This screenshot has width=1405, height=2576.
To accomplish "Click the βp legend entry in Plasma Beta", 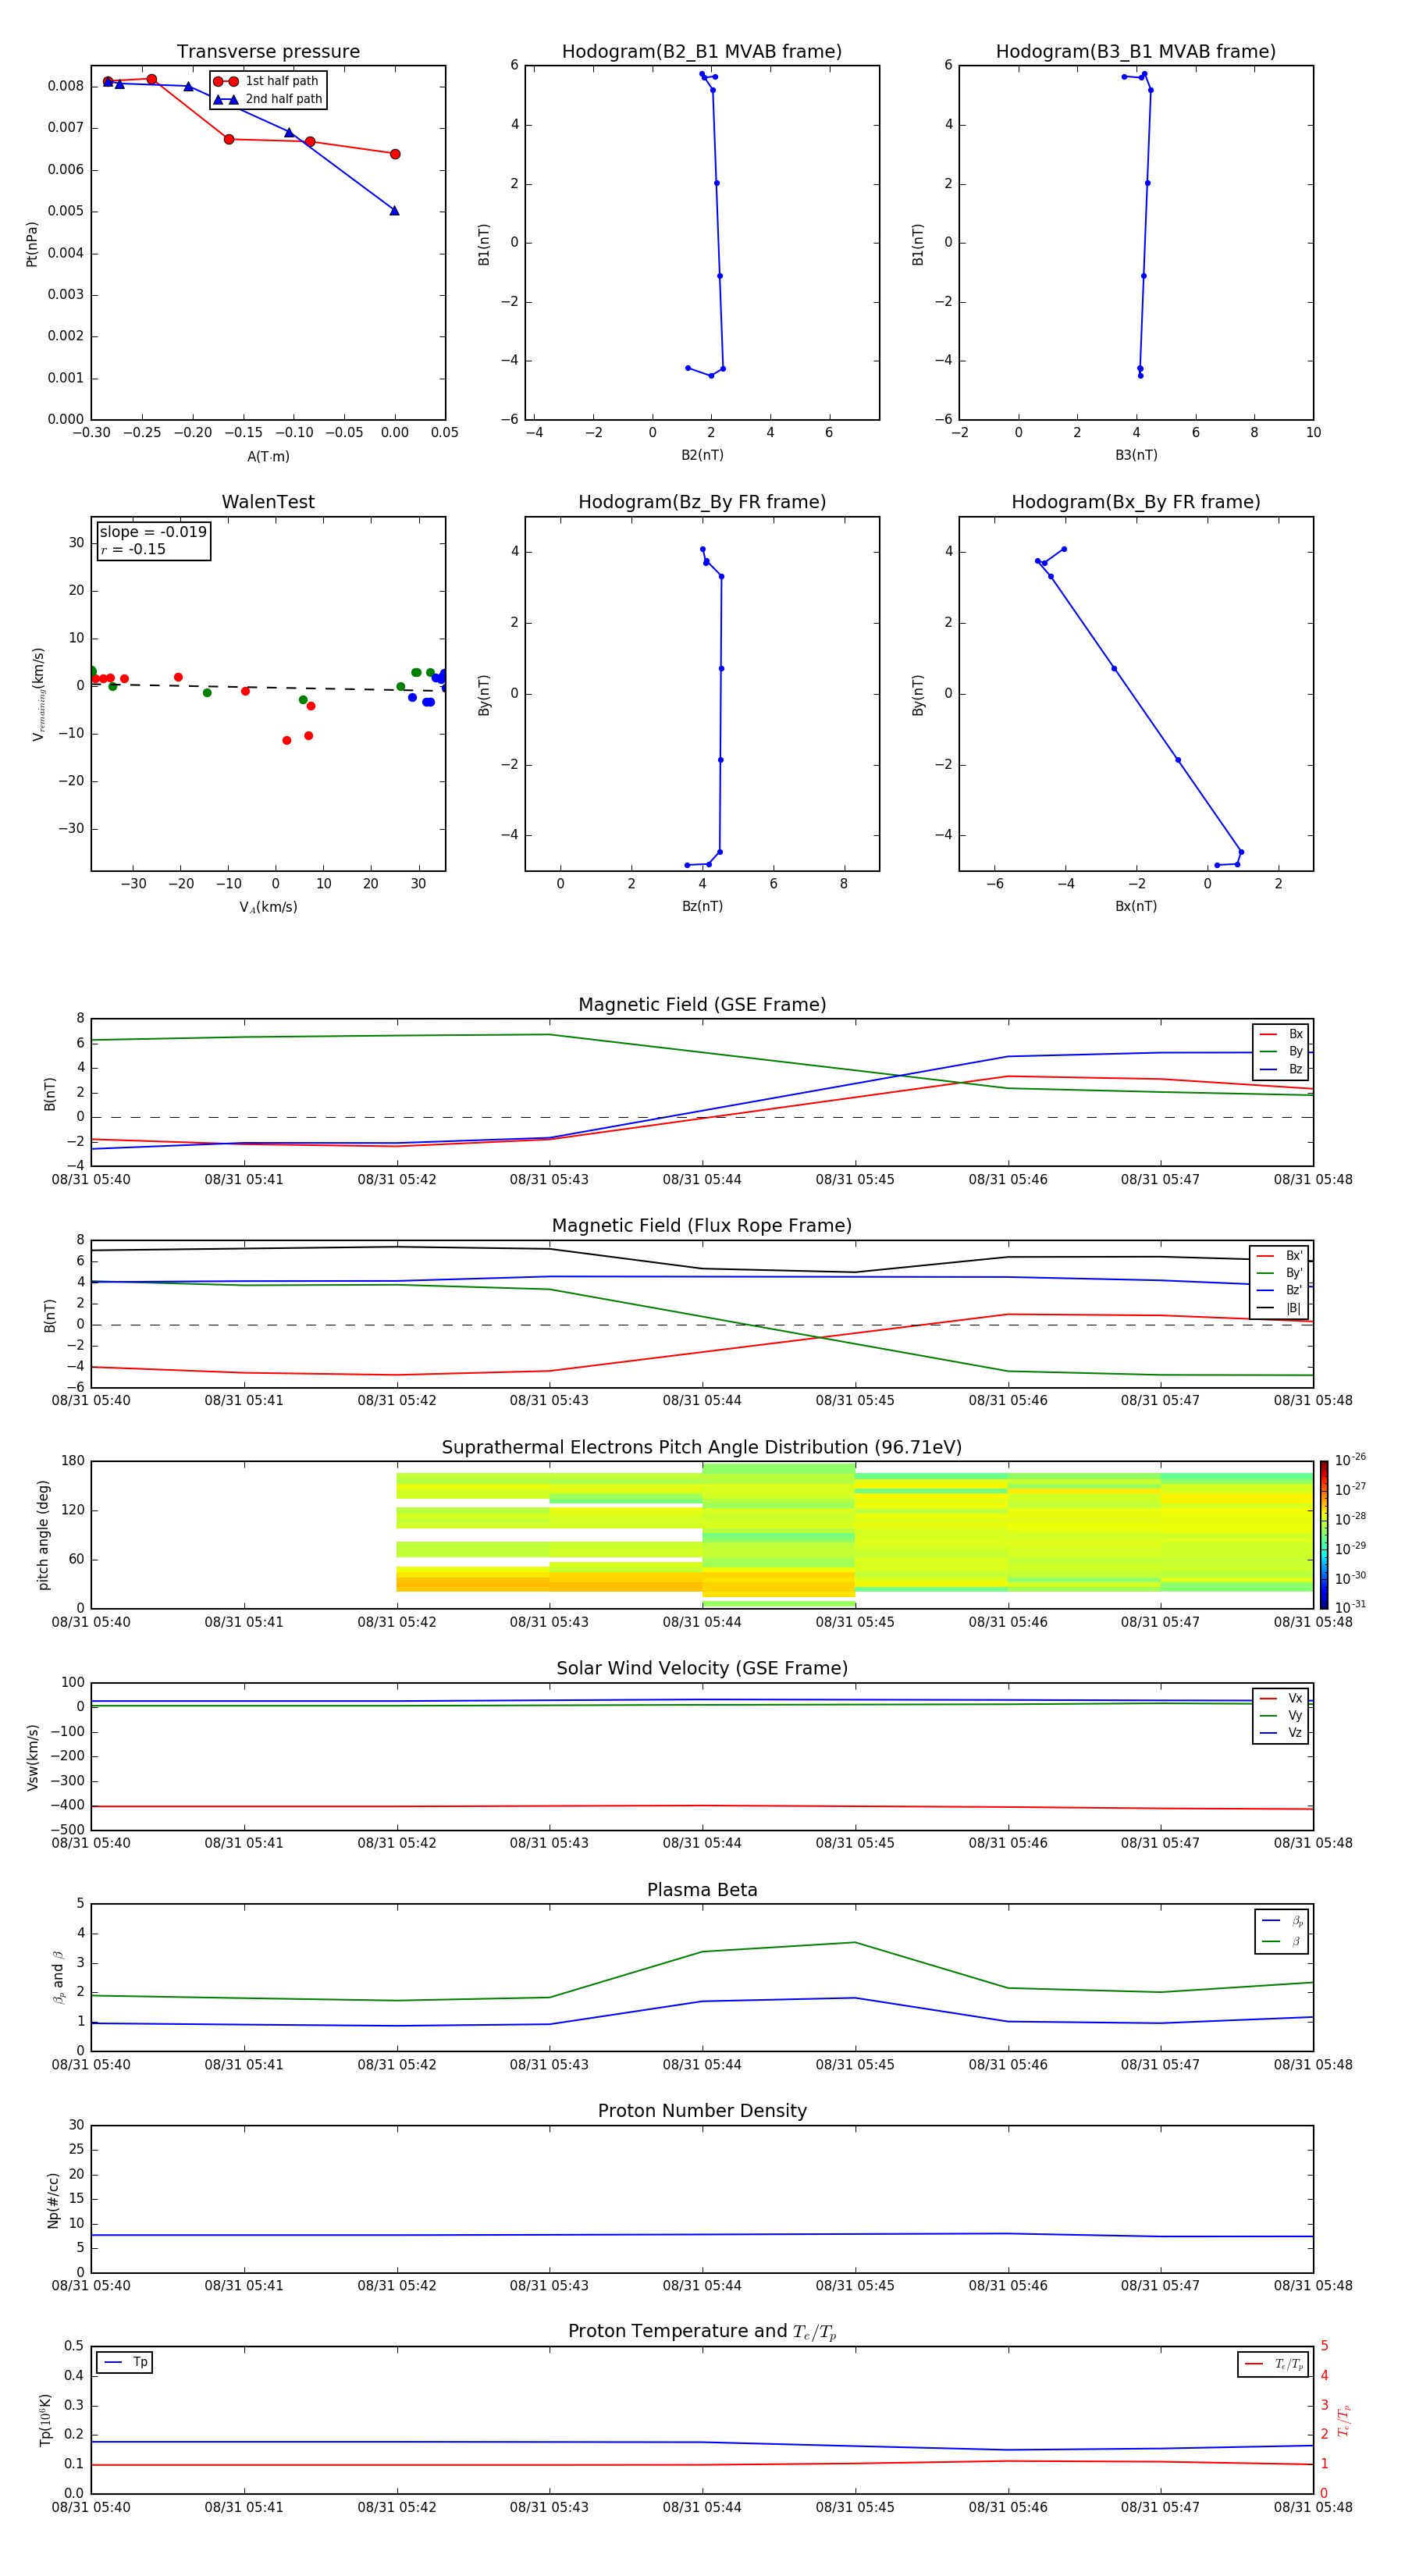I will pos(1282,1921).
